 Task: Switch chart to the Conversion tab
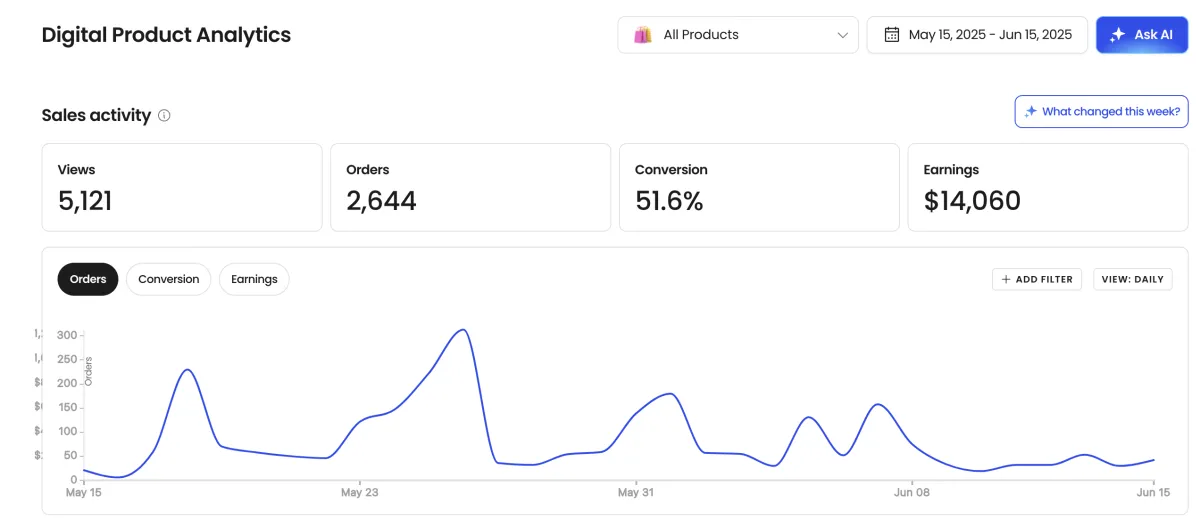point(168,279)
